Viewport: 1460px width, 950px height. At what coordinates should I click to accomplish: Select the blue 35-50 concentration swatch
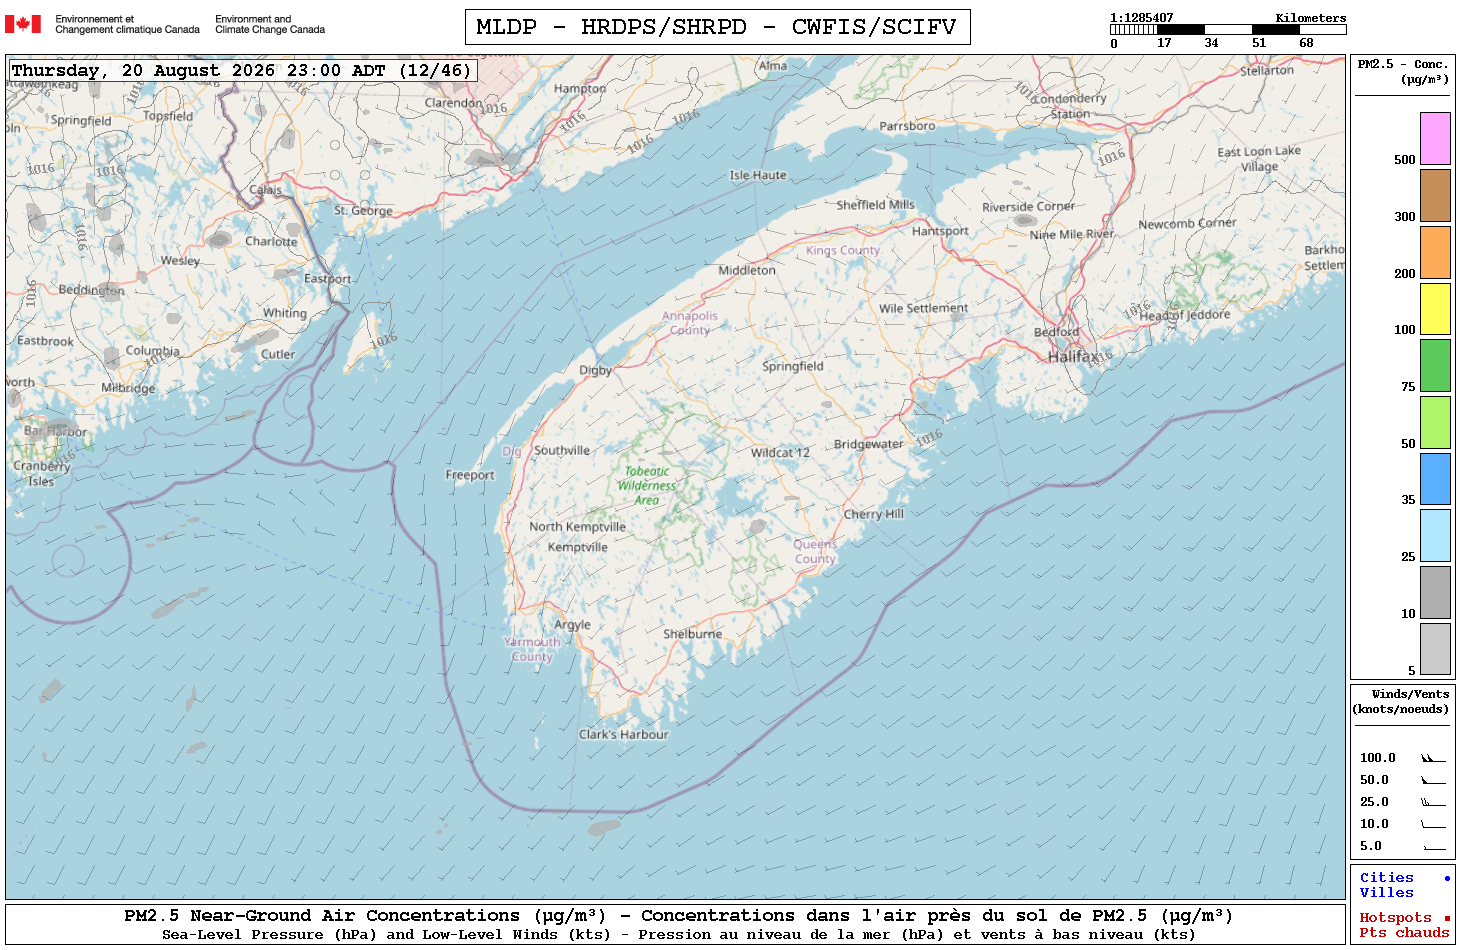tap(1435, 479)
